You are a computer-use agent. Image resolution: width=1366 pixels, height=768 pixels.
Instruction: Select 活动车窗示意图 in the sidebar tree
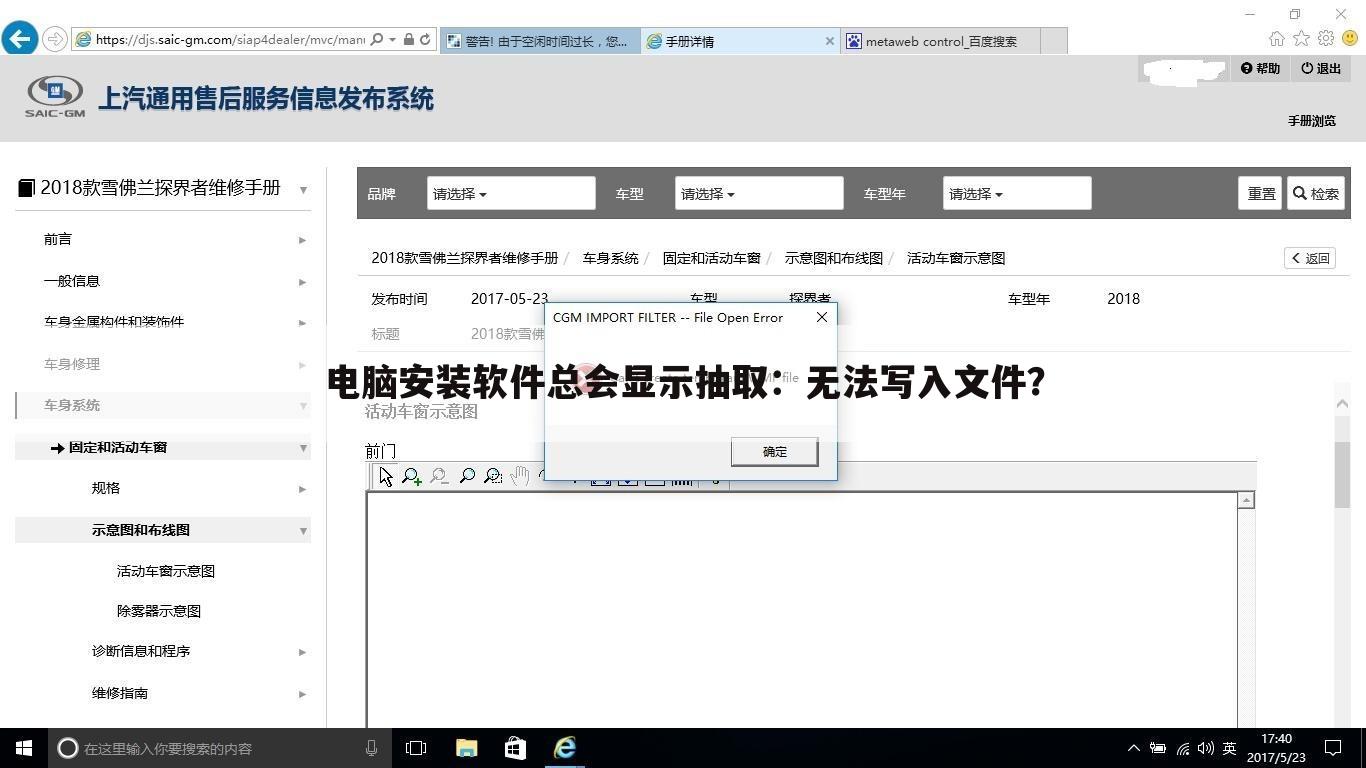pos(166,570)
